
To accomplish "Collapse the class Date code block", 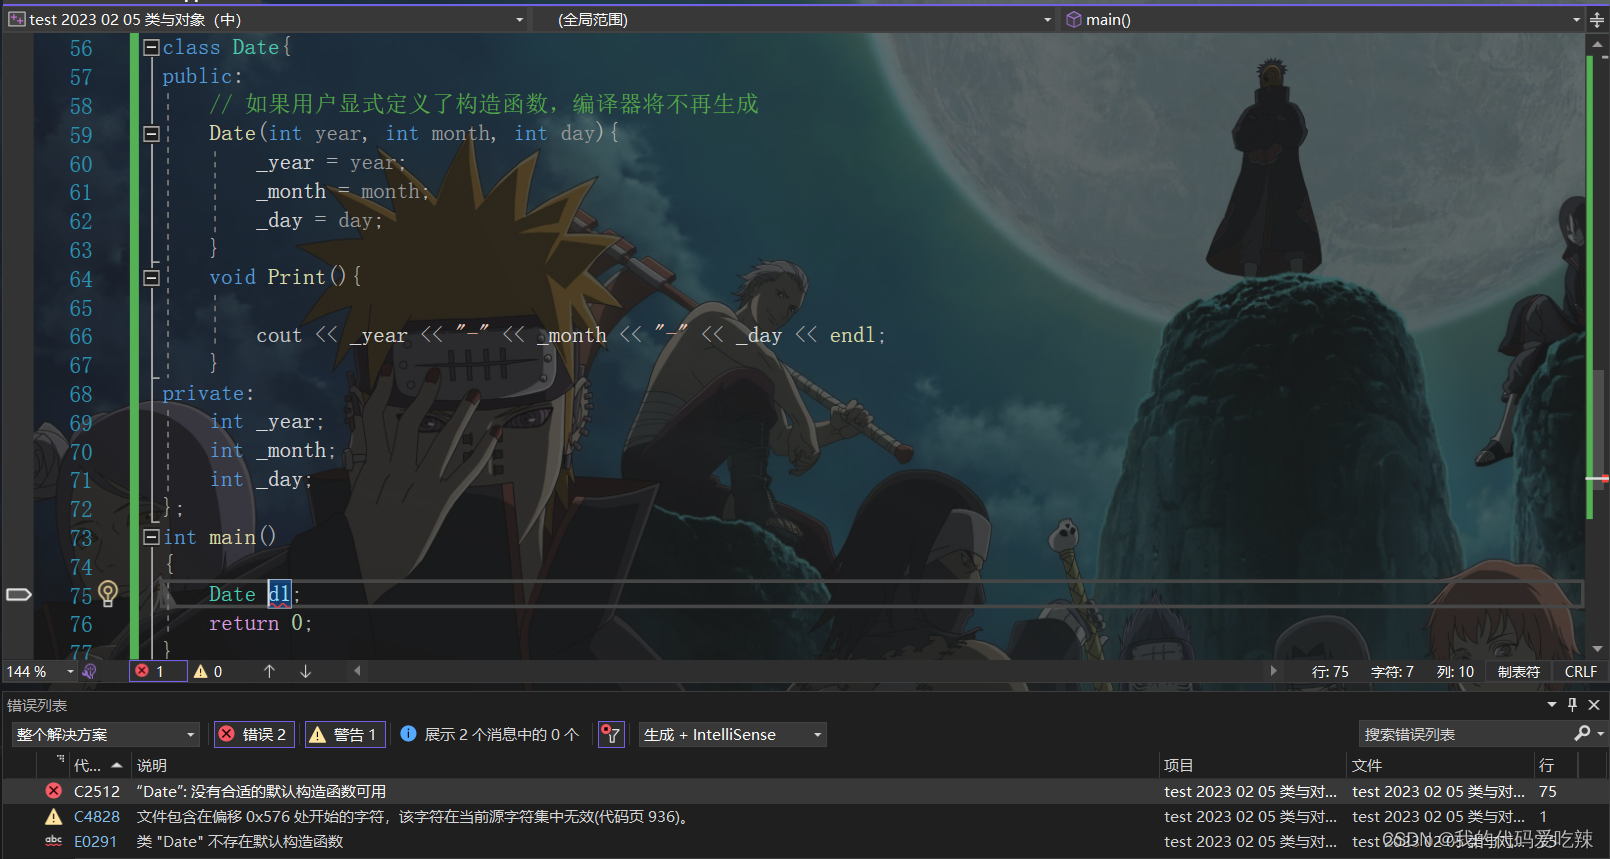I will 152,47.
